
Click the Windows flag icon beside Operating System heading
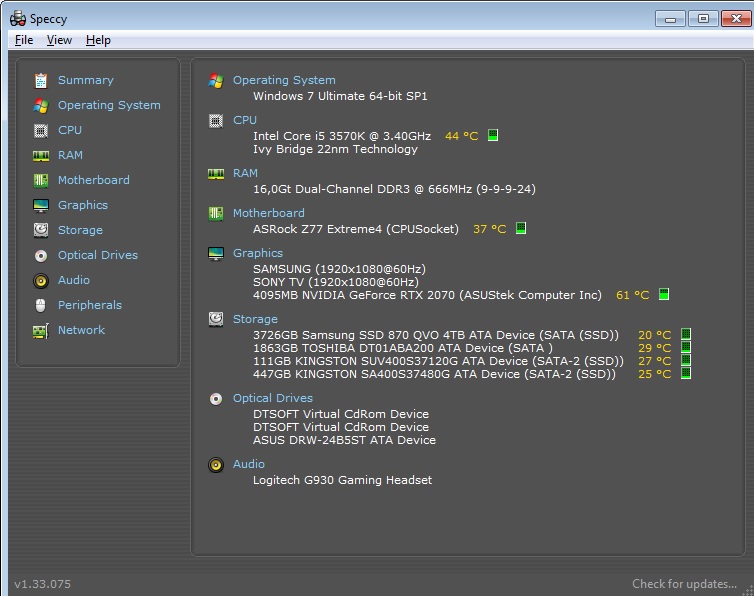pyautogui.click(x=216, y=80)
